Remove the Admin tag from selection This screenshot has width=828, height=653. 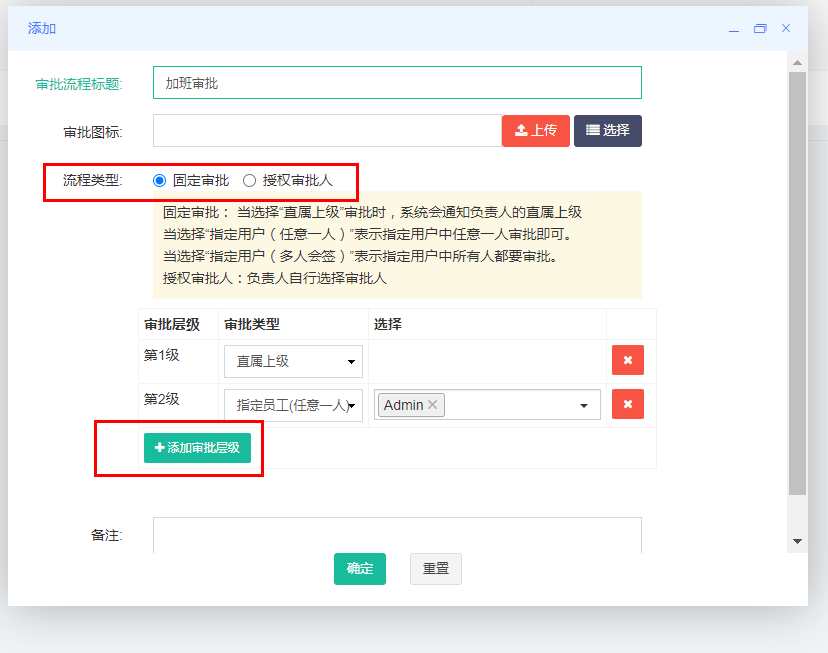click(432, 404)
